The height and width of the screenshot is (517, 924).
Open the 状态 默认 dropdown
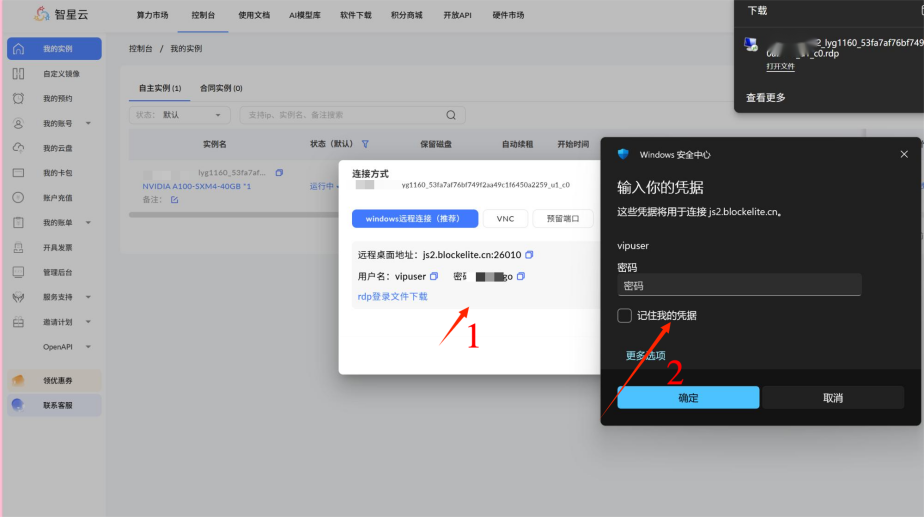coord(179,115)
